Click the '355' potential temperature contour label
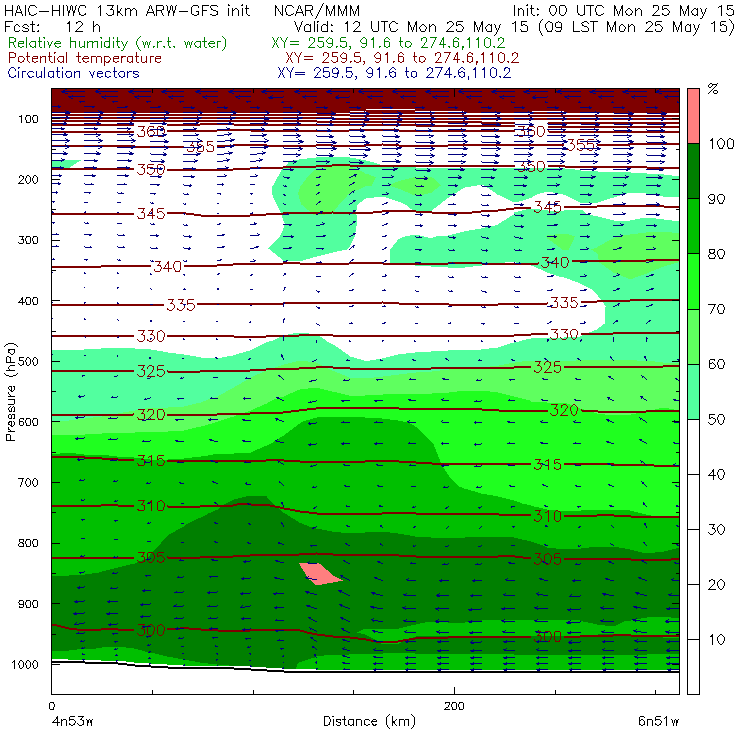The height and width of the screenshot is (740, 740). pyautogui.click(x=581, y=145)
